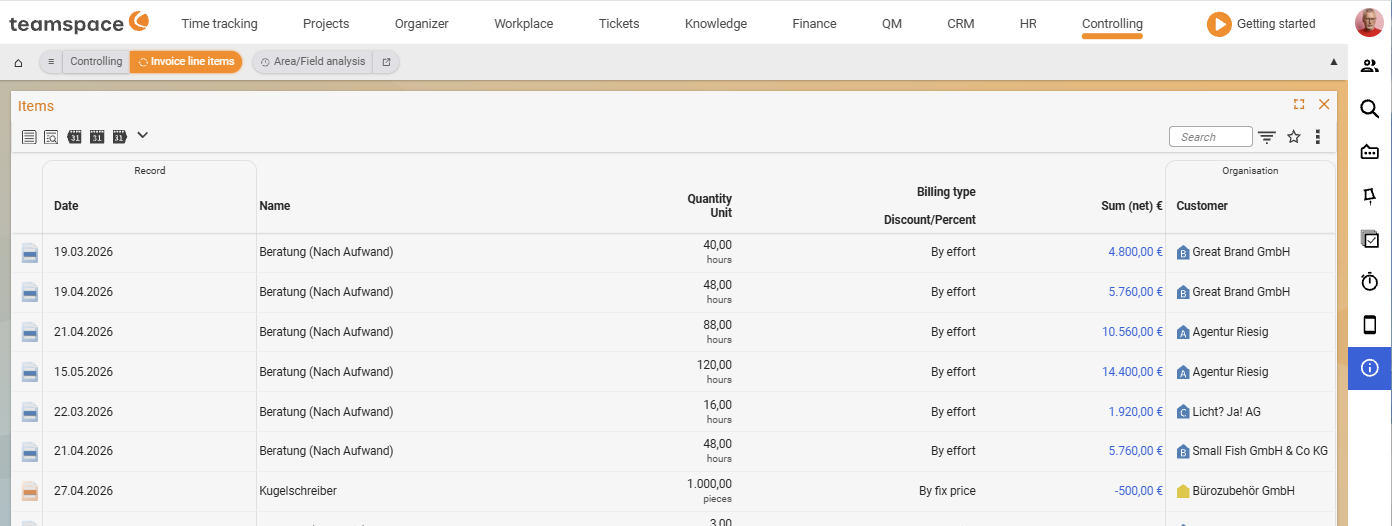Switch to the list view icon
The height and width of the screenshot is (526, 1392).
click(x=29, y=136)
